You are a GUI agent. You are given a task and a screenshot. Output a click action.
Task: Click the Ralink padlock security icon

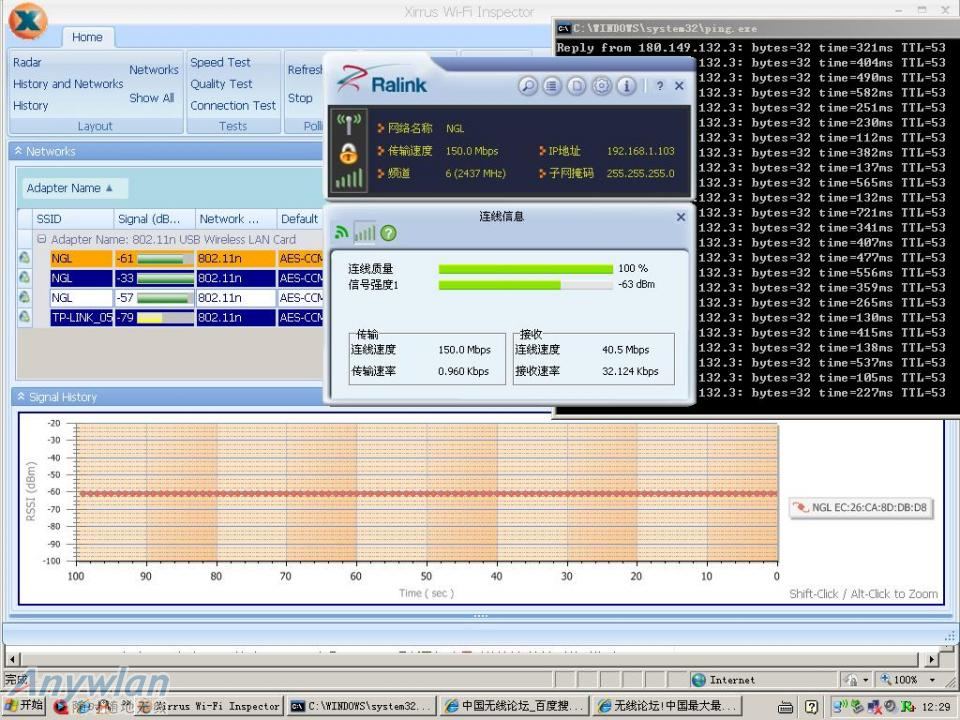coord(348,153)
